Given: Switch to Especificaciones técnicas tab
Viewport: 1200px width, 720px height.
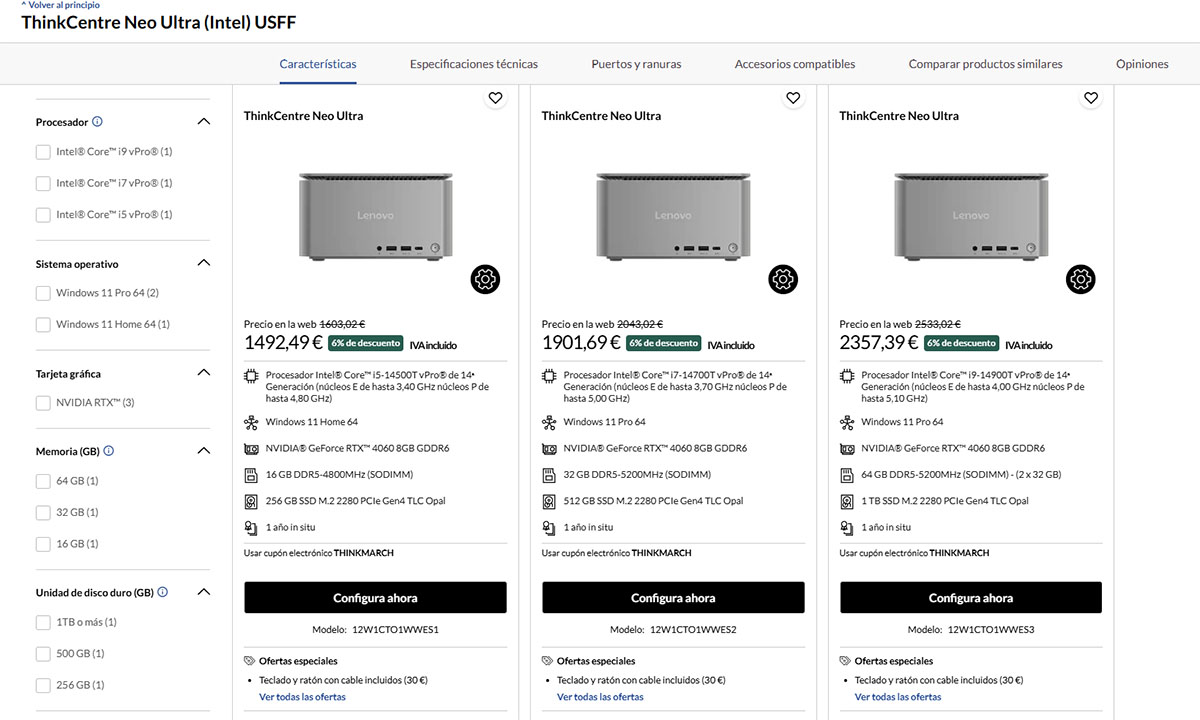Looking at the screenshot, I should tap(474, 64).
